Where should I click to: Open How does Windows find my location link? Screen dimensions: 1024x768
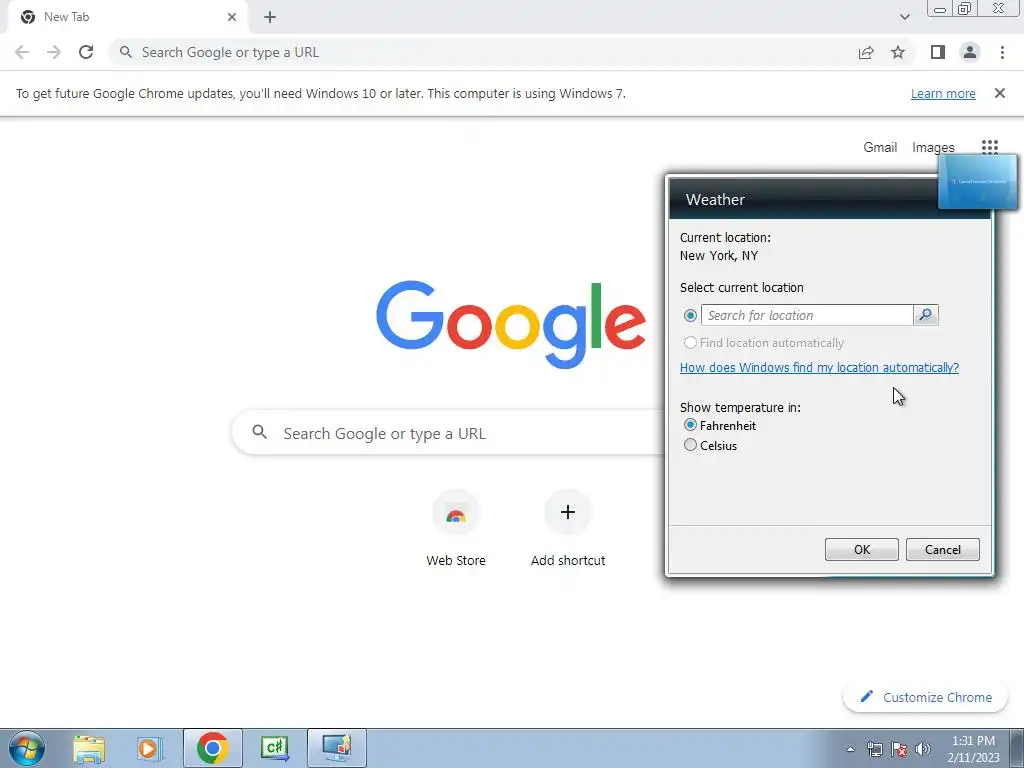point(820,368)
